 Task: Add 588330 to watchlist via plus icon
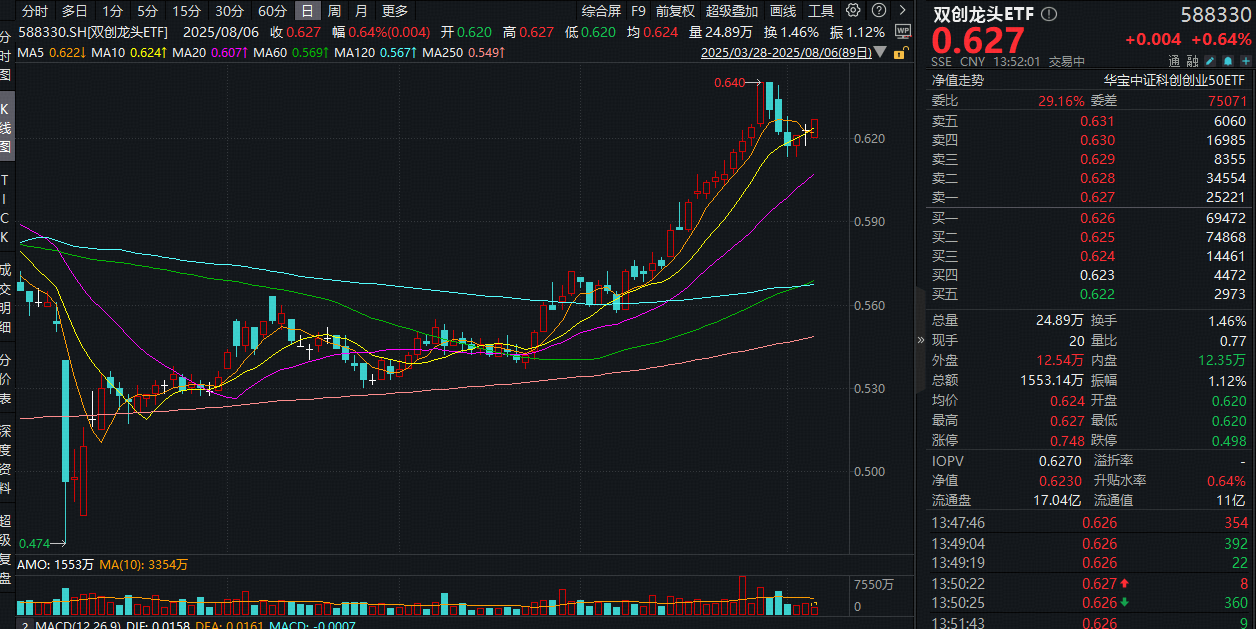1245,60
